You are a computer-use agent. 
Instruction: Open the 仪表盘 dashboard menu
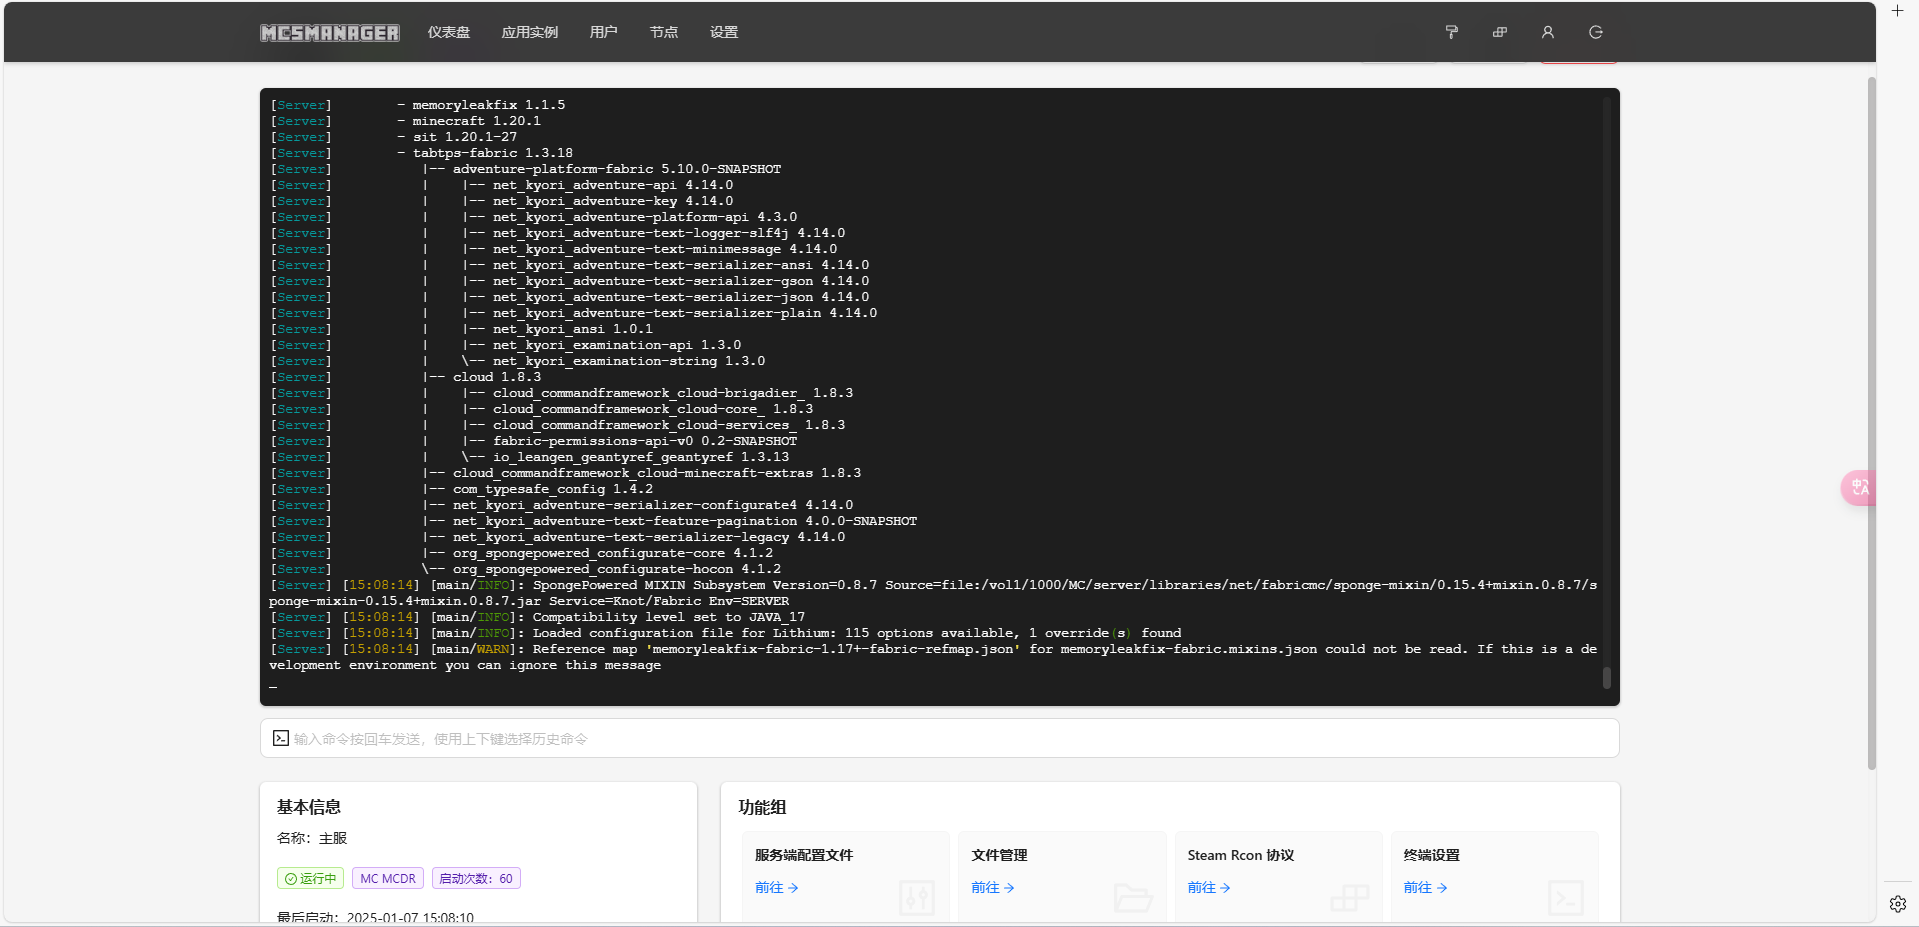click(449, 32)
